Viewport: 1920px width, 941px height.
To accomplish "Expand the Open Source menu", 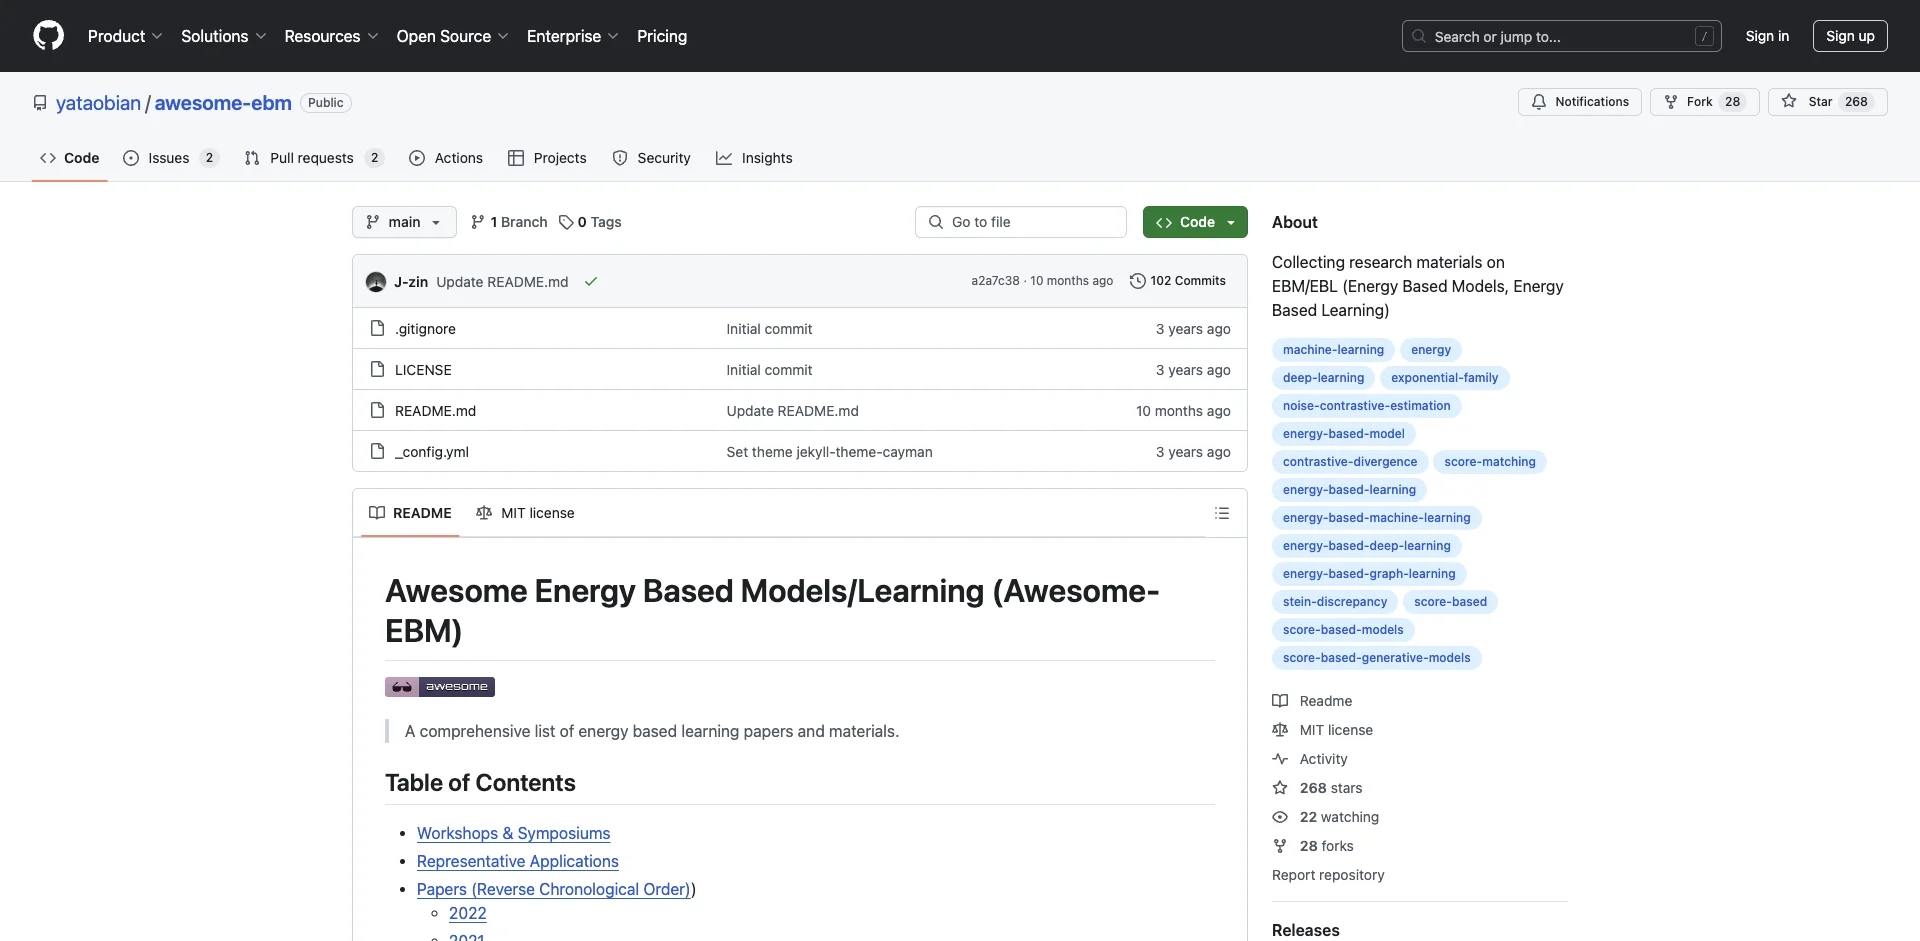I will [x=452, y=36].
